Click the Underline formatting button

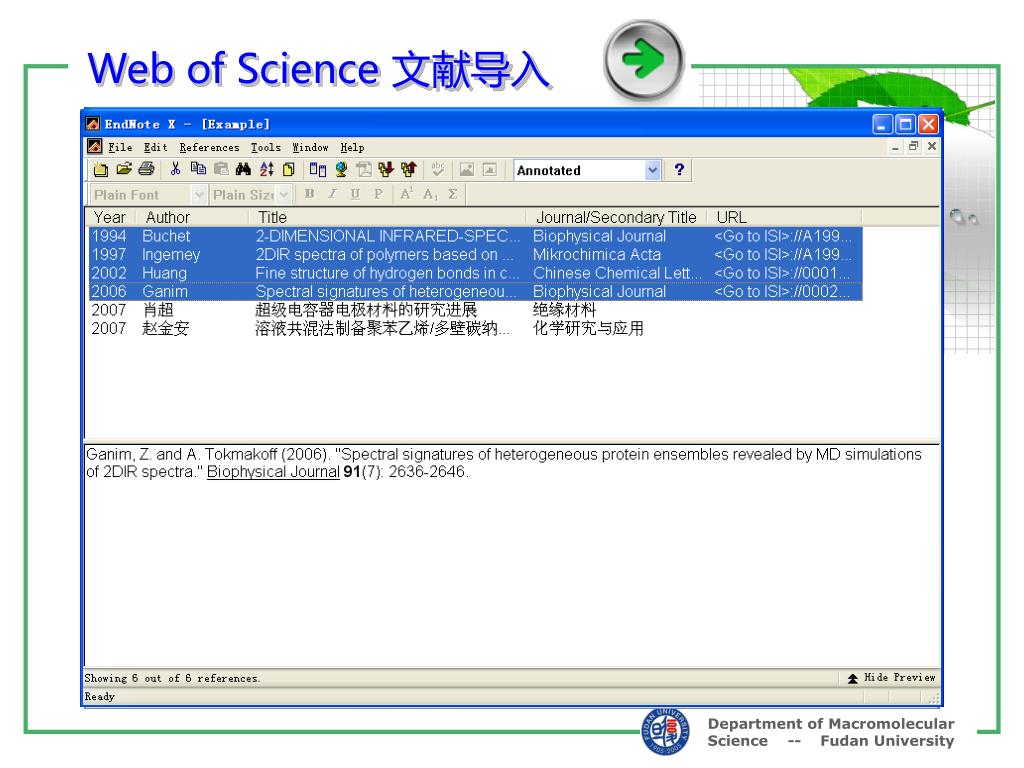click(x=355, y=194)
